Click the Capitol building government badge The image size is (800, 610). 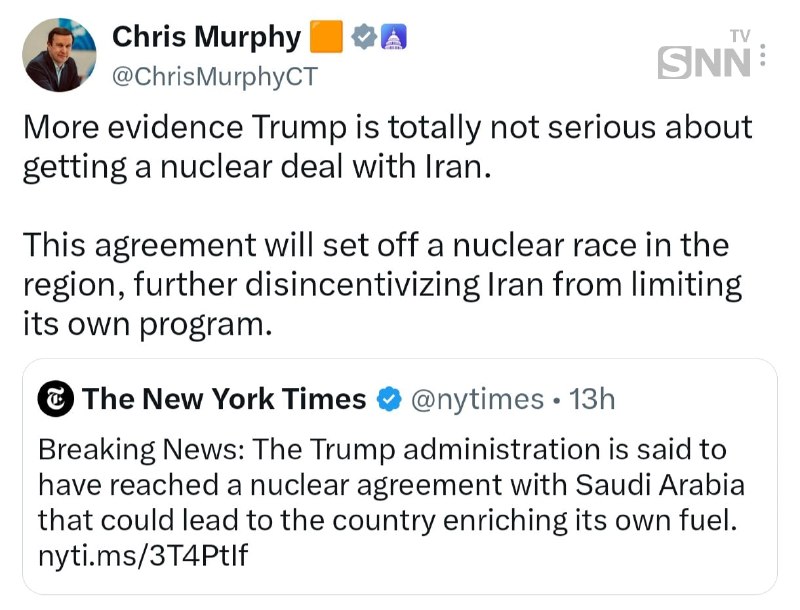pos(393,37)
